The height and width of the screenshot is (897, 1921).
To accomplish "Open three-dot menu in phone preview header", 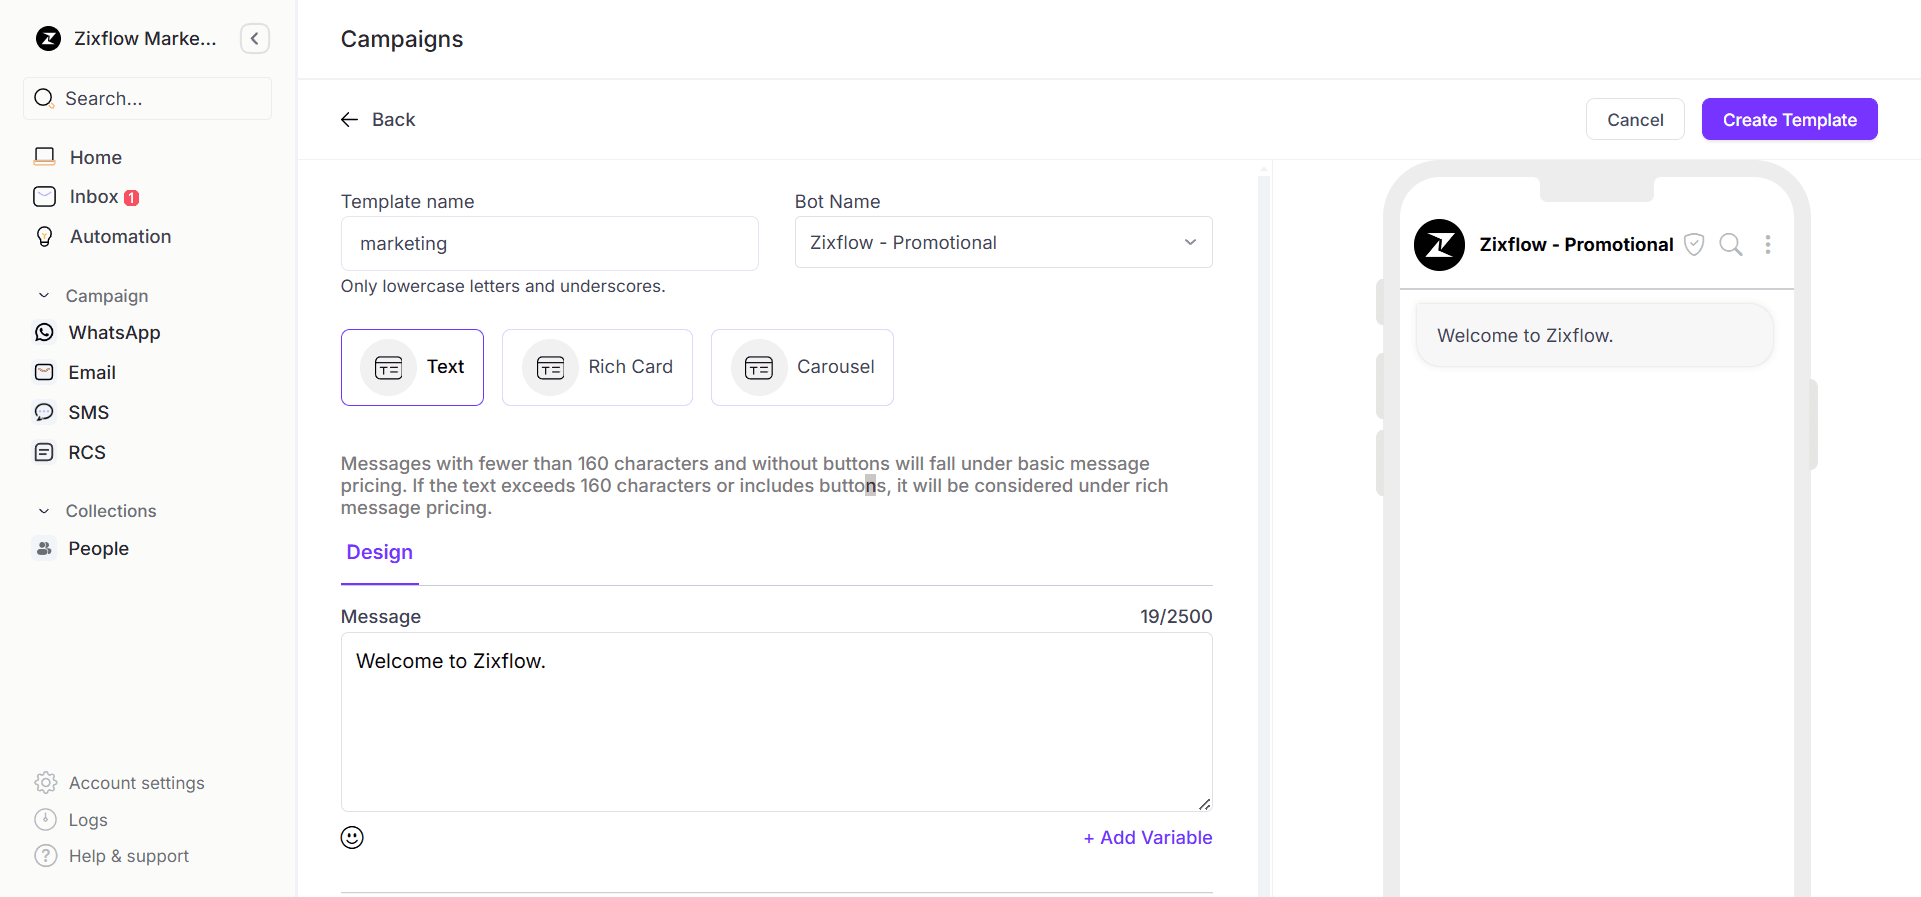I will tap(1767, 245).
